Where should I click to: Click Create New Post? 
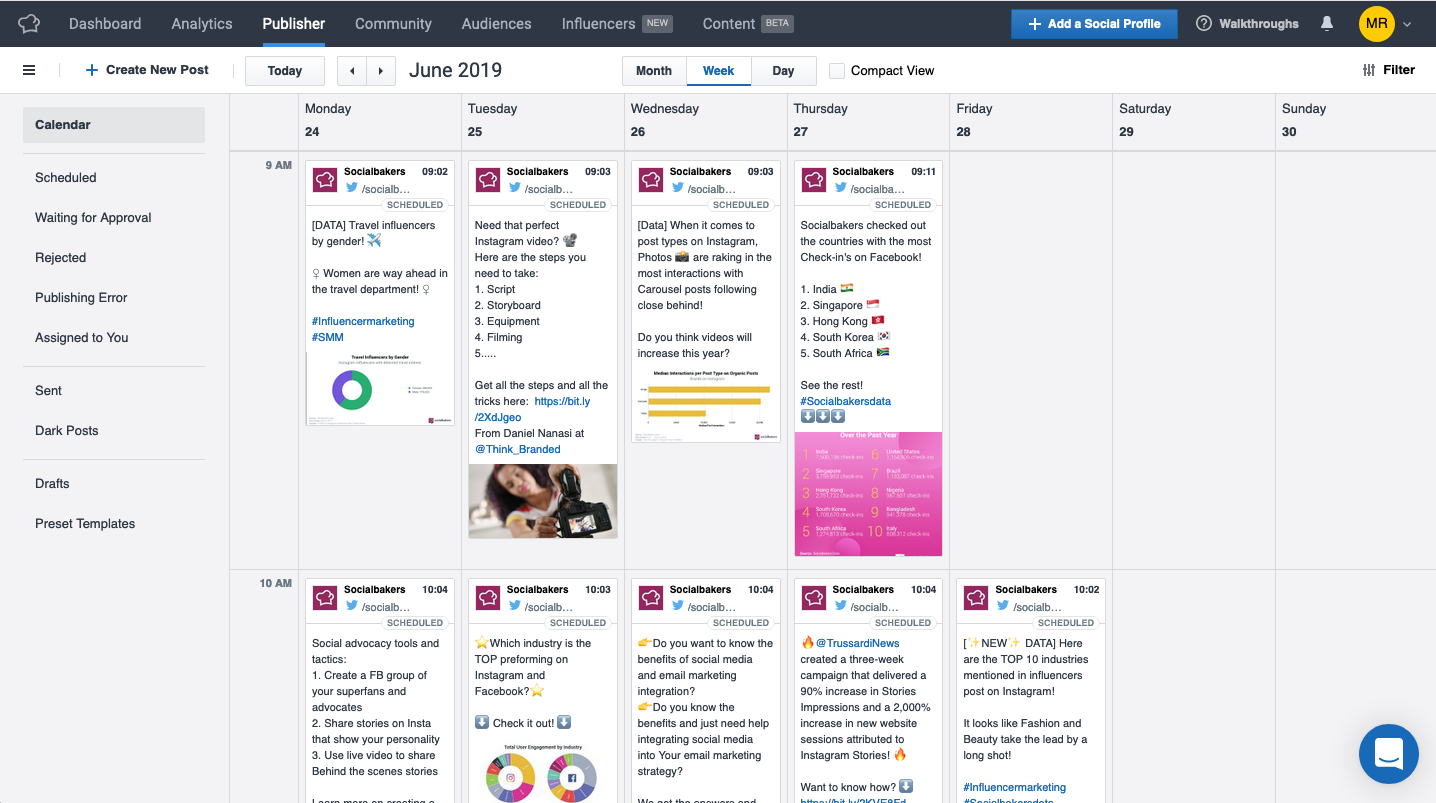pyautogui.click(x=147, y=70)
